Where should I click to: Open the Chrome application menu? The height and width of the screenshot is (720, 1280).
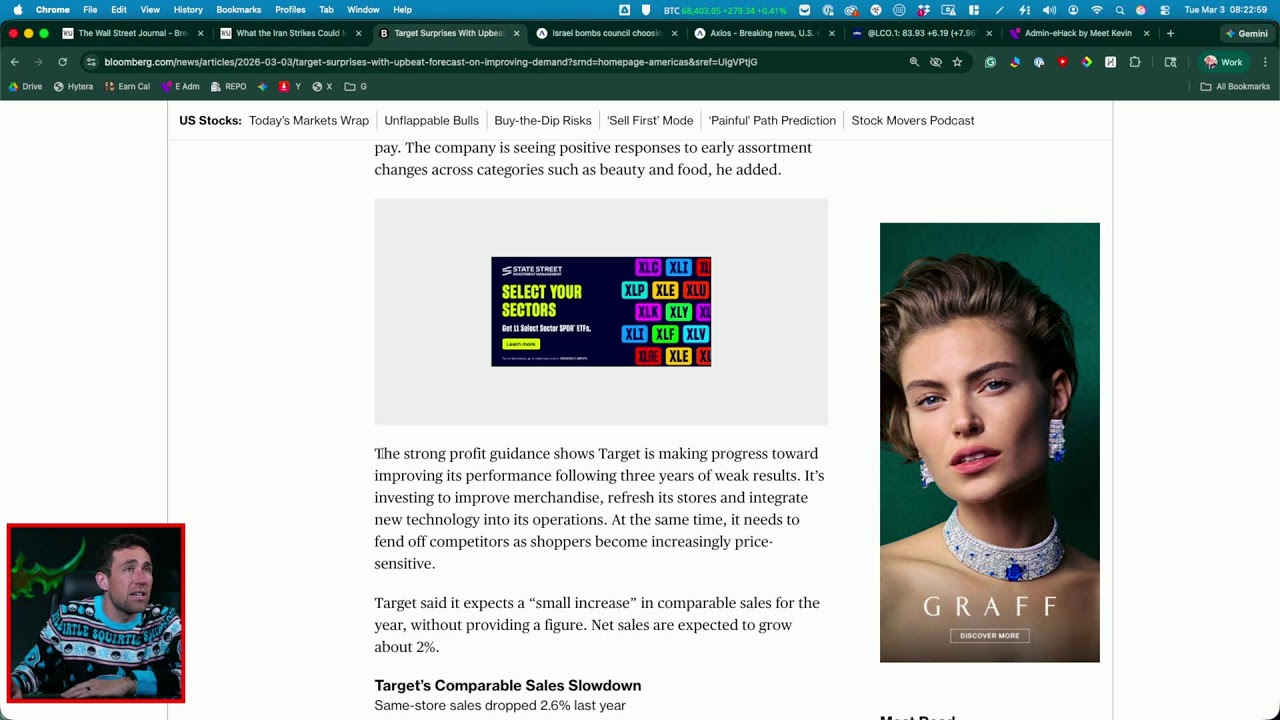point(53,10)
